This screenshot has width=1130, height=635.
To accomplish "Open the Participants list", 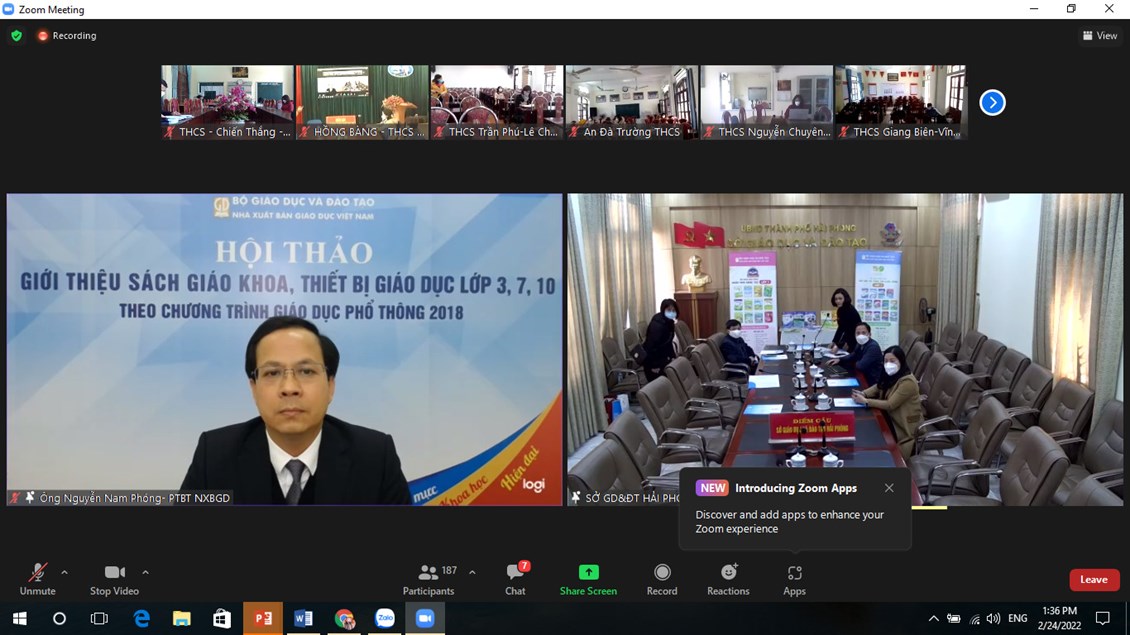I will click(x=429, y=578).
